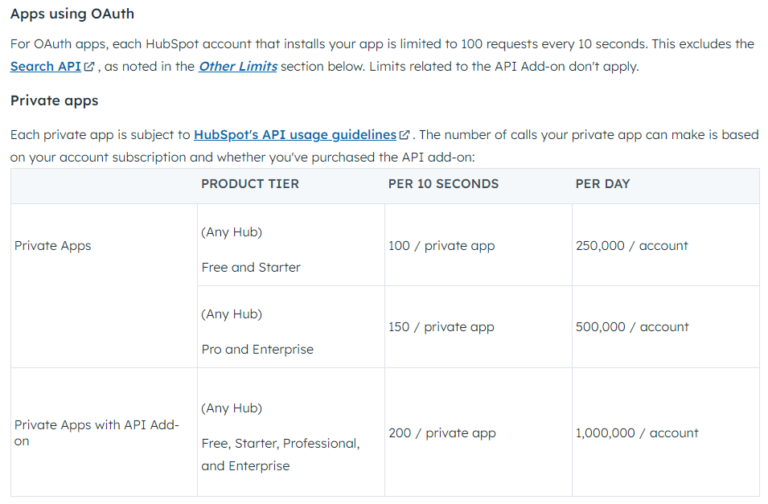Click the PER 10 SECONDS column header
The height and width of the screenshot is (504, 768).
click(x=443, y=184)
